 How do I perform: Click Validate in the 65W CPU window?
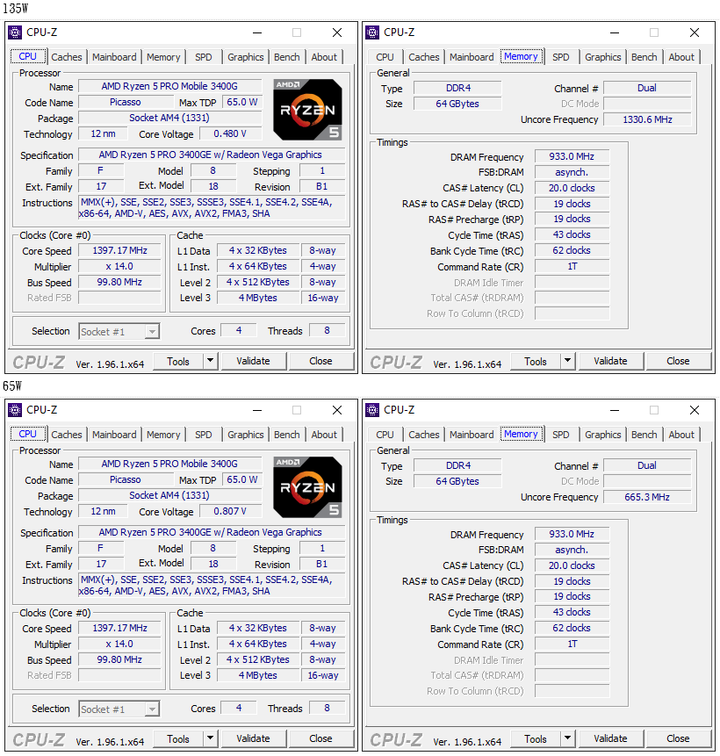(x=253, y=739)
